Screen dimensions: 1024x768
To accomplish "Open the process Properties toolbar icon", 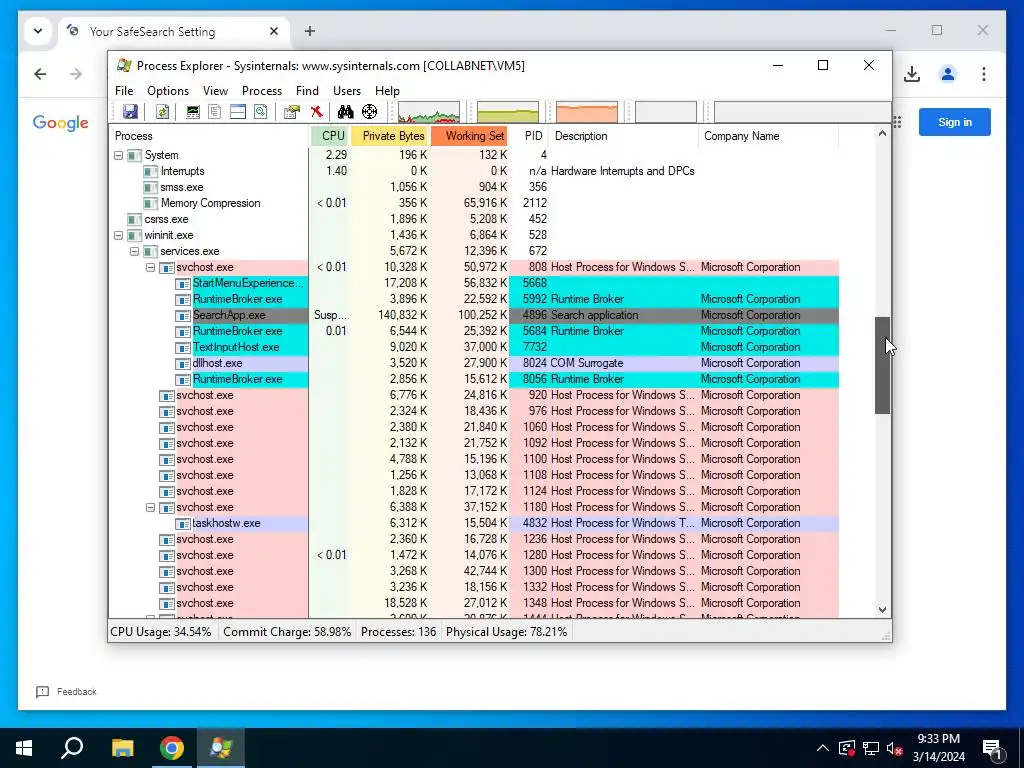I will point(291,112).
